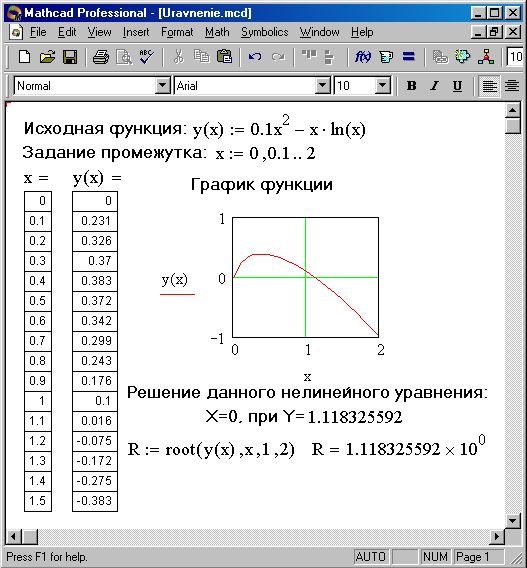Select the center align button
The height and width of the screenshot is (568, 527).
point(512,86)
